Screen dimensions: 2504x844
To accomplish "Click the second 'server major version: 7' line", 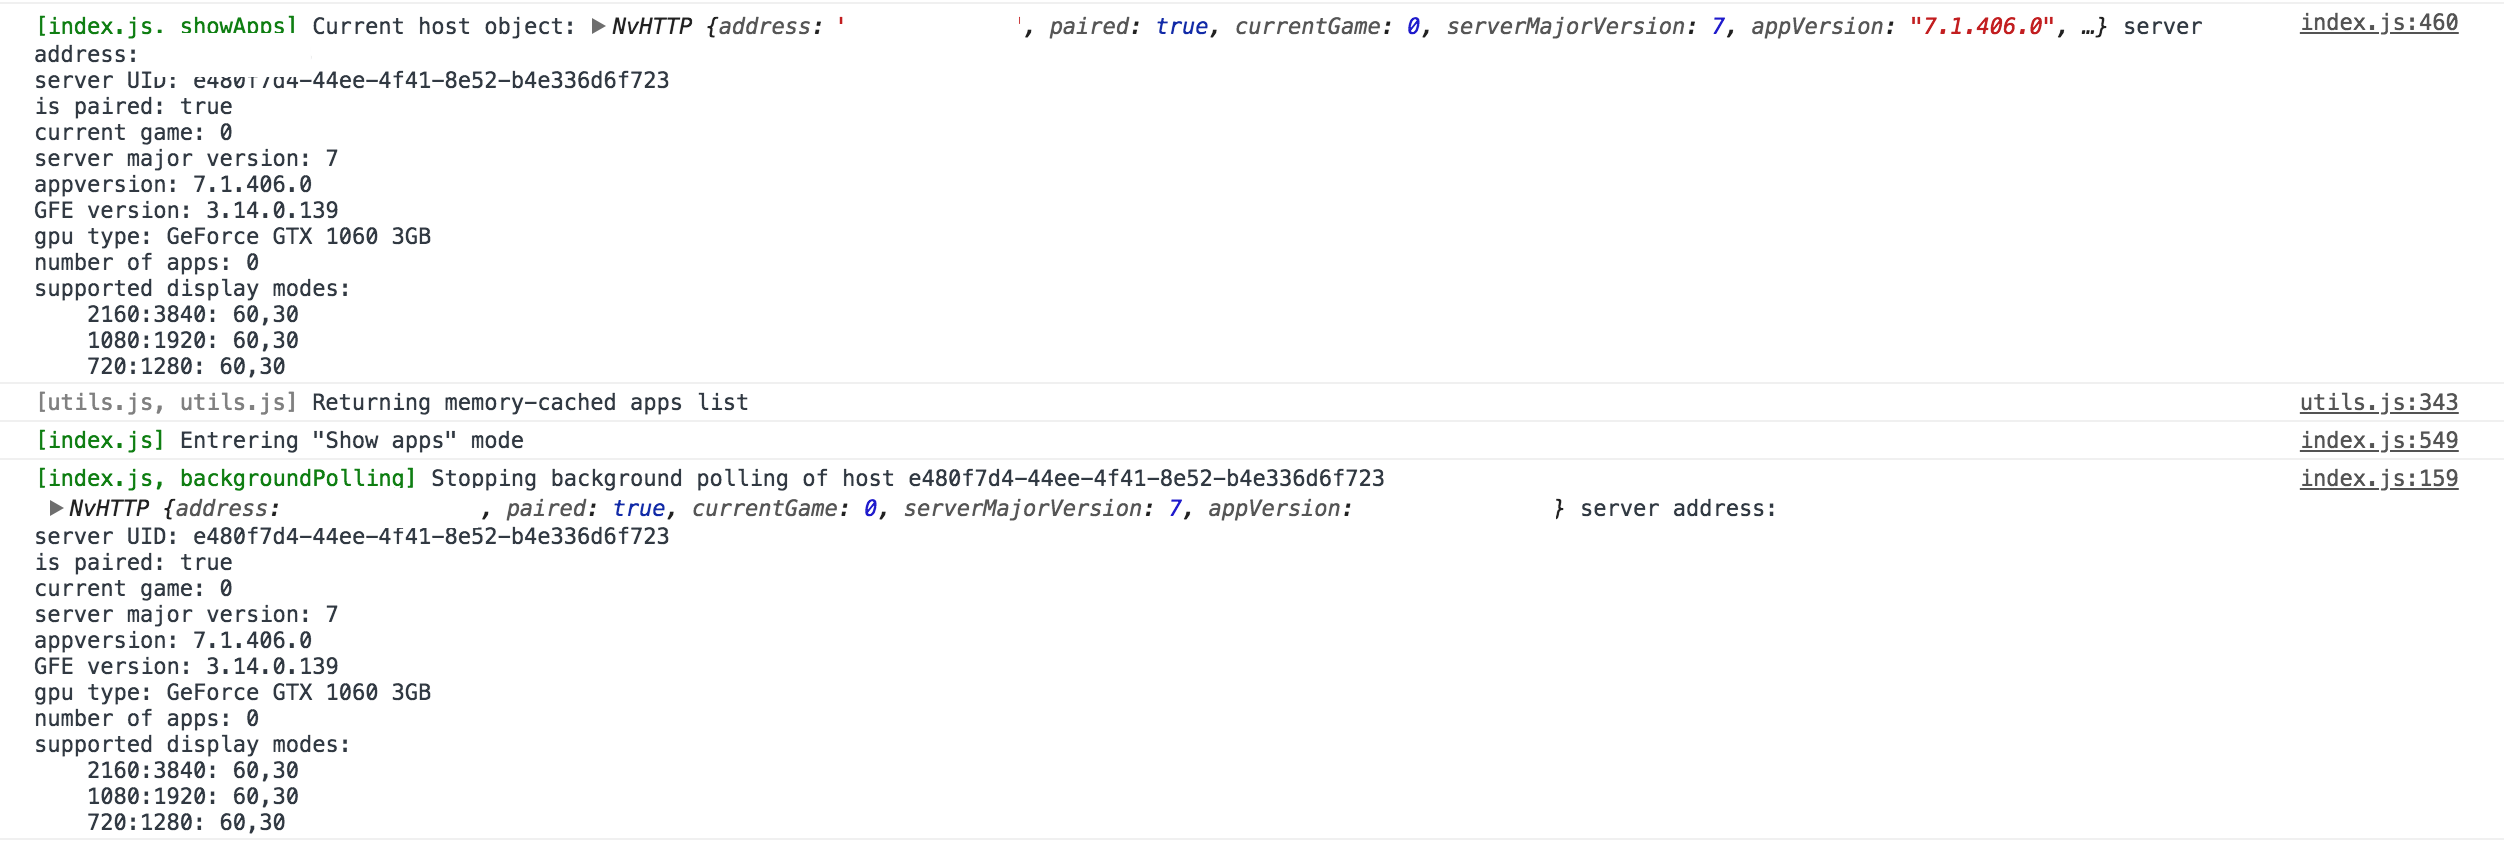I will (186, 614).
